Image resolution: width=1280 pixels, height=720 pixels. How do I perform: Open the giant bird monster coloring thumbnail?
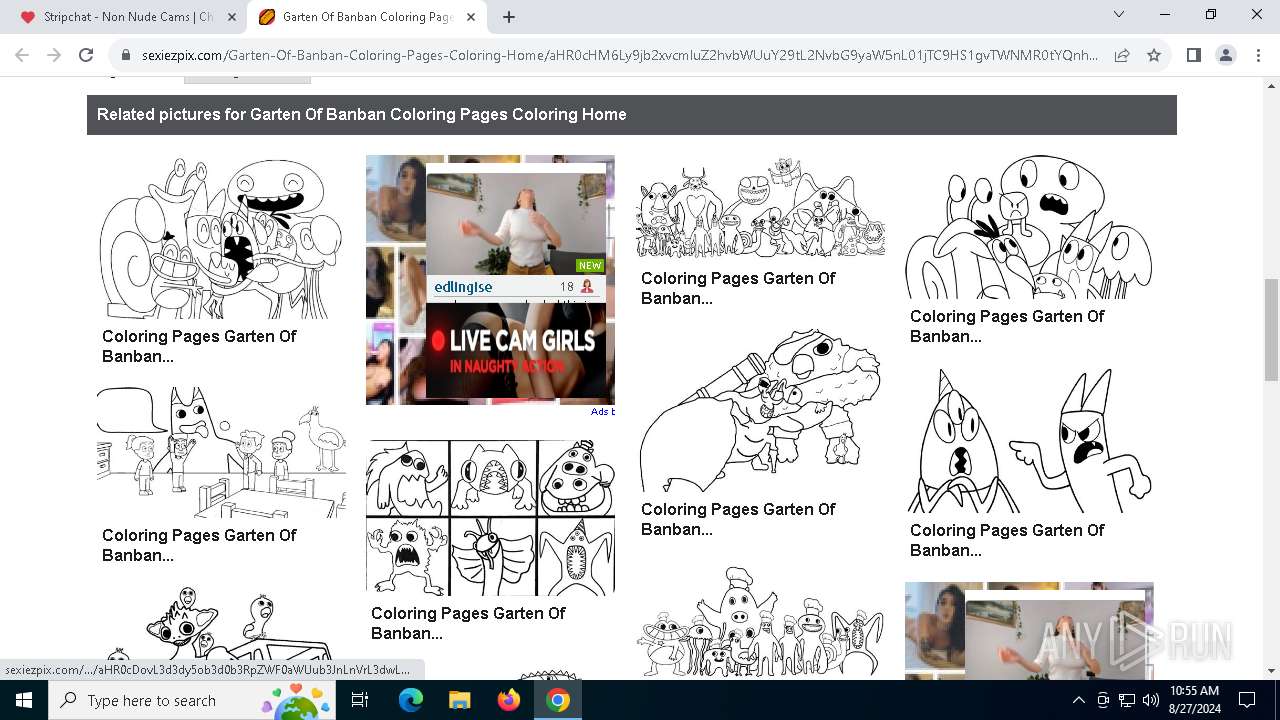click(760, 410)
